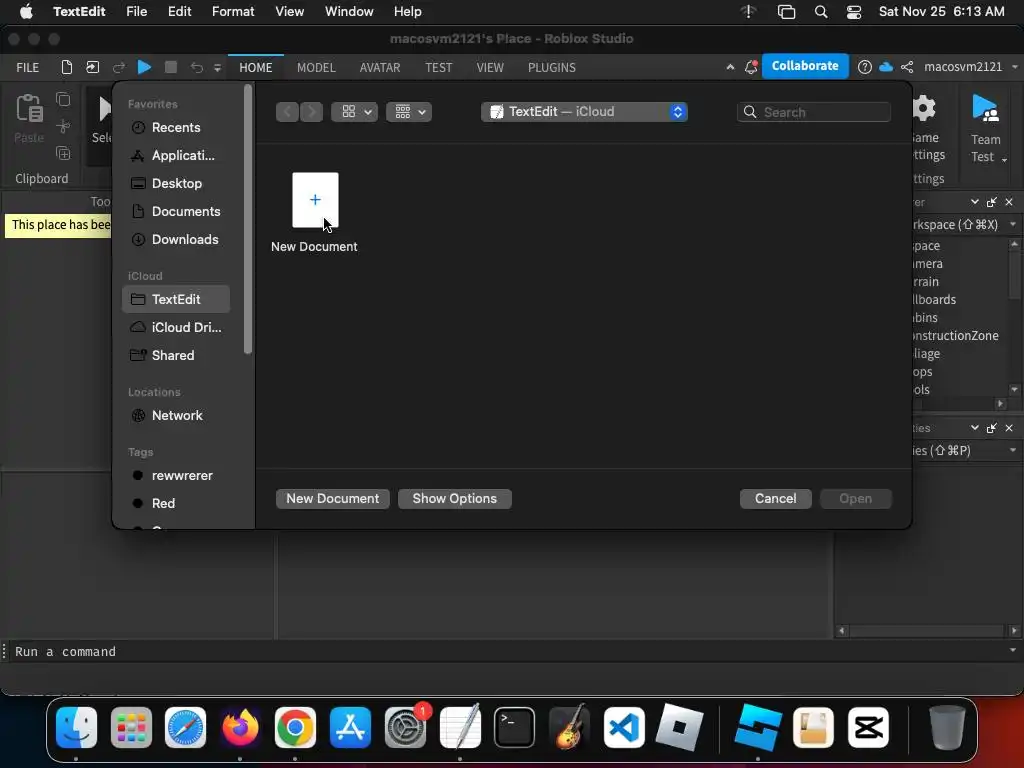This screenshot has width=1024, height=768.
Task: Click the New Document button
Action: 333,498
